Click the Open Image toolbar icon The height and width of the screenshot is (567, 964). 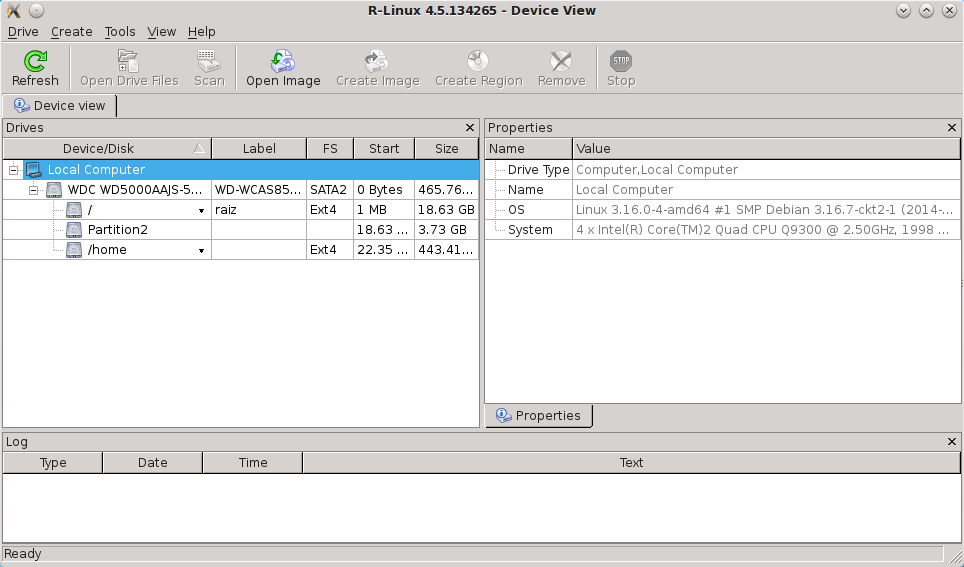(x=283, y=62)
